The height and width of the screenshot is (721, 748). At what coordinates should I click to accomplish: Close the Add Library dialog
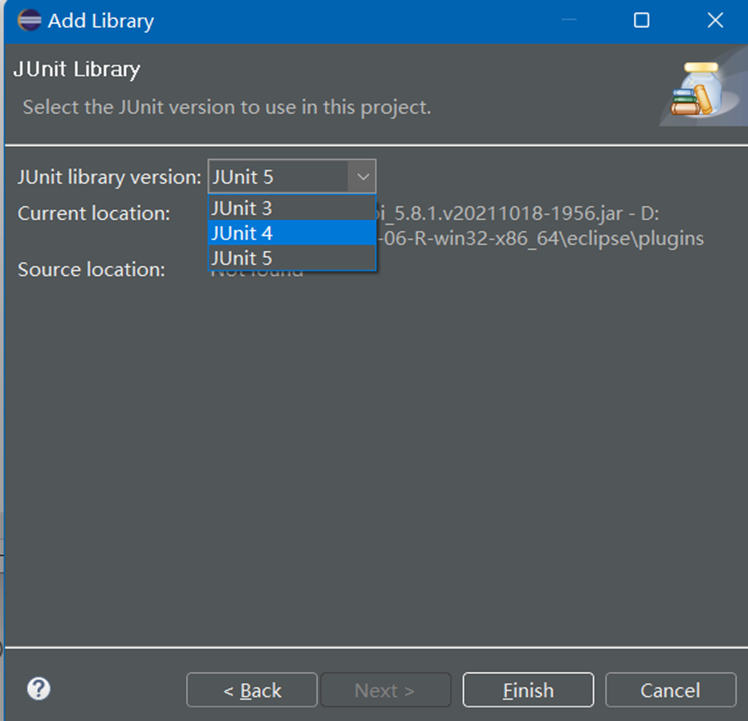click(714, 20)
